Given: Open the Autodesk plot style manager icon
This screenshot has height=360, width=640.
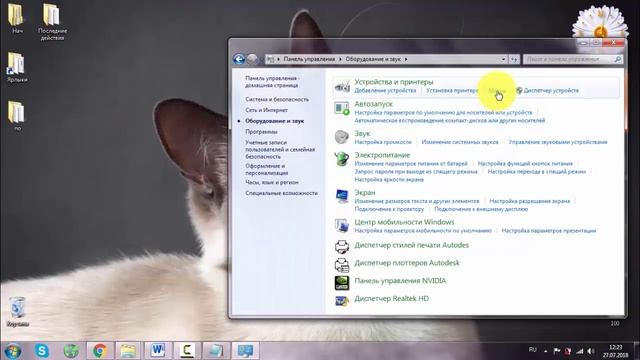Looking at the screenshot, I should pos(342,247).
